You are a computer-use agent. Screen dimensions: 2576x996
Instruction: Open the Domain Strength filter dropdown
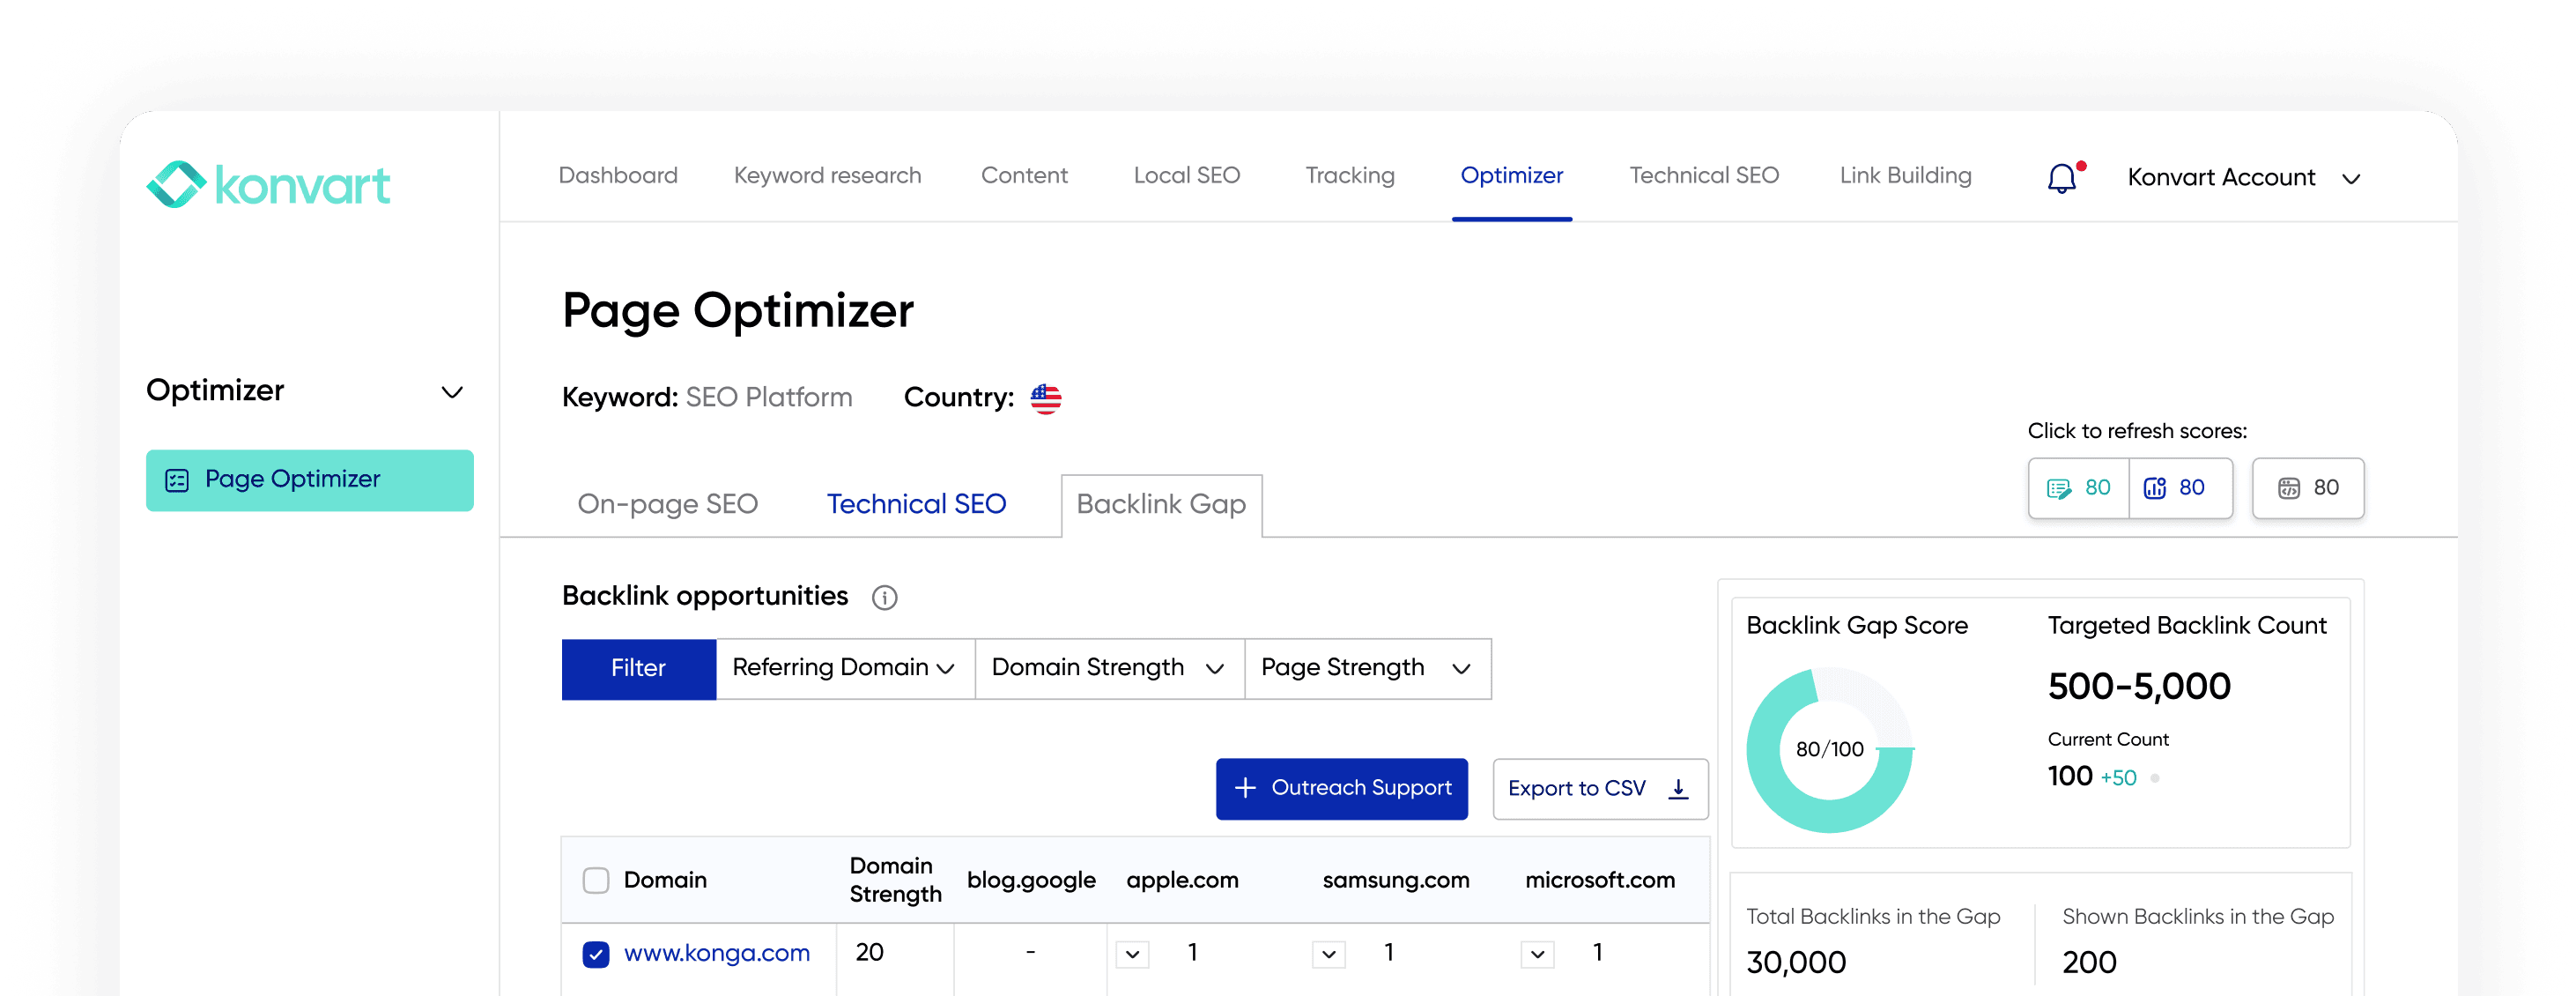click(x=1108, y=668)
